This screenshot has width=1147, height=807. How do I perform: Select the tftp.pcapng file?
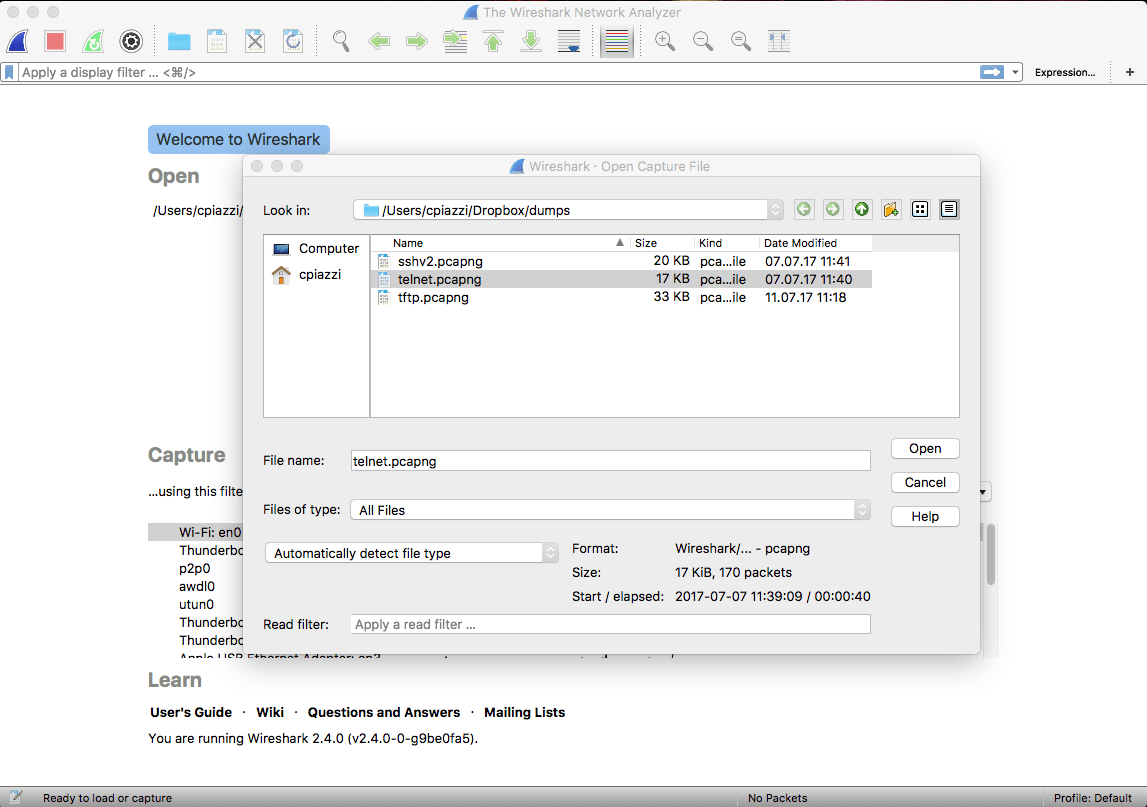(622, 298)
